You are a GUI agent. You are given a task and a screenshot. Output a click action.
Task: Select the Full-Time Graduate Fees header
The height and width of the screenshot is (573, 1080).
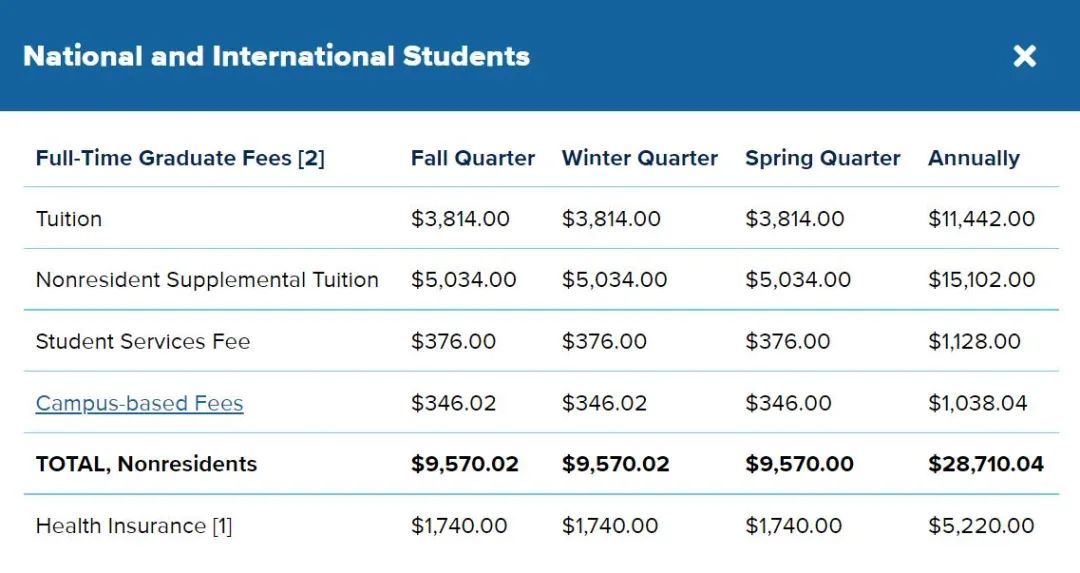click(x=180, y=158)
